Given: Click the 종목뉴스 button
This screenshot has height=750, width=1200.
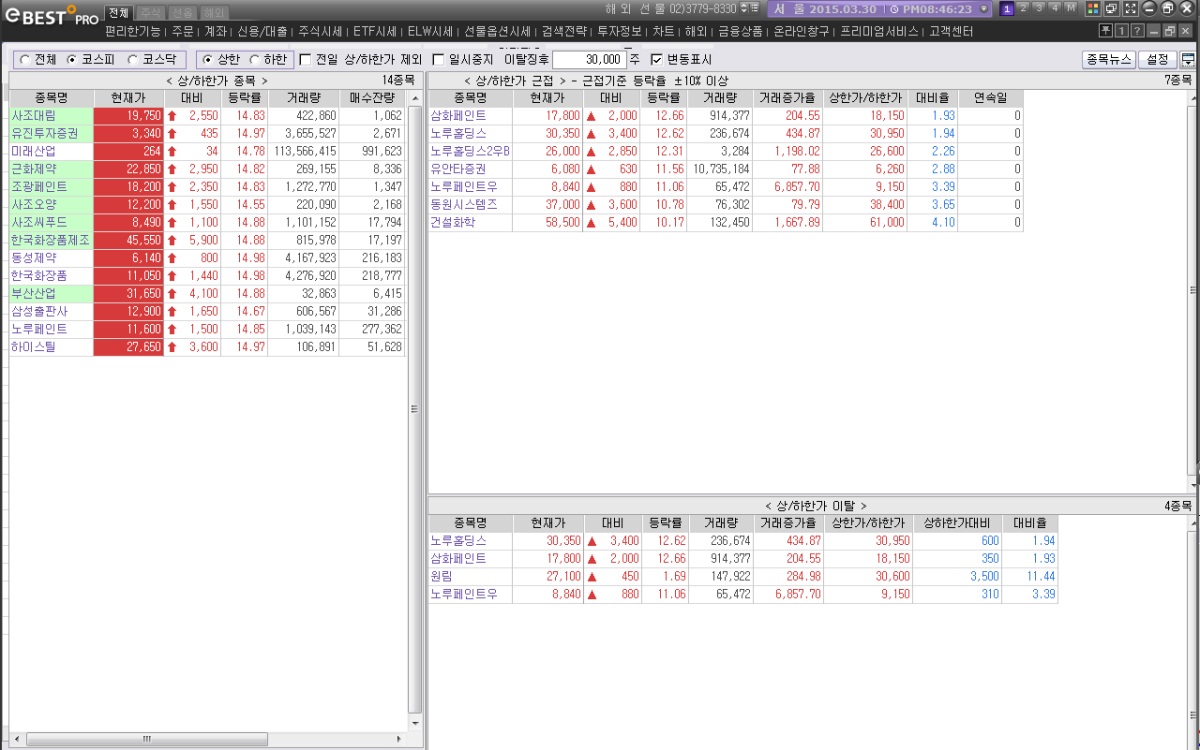Looking at the screenshot, I should tap(1109, 60).
